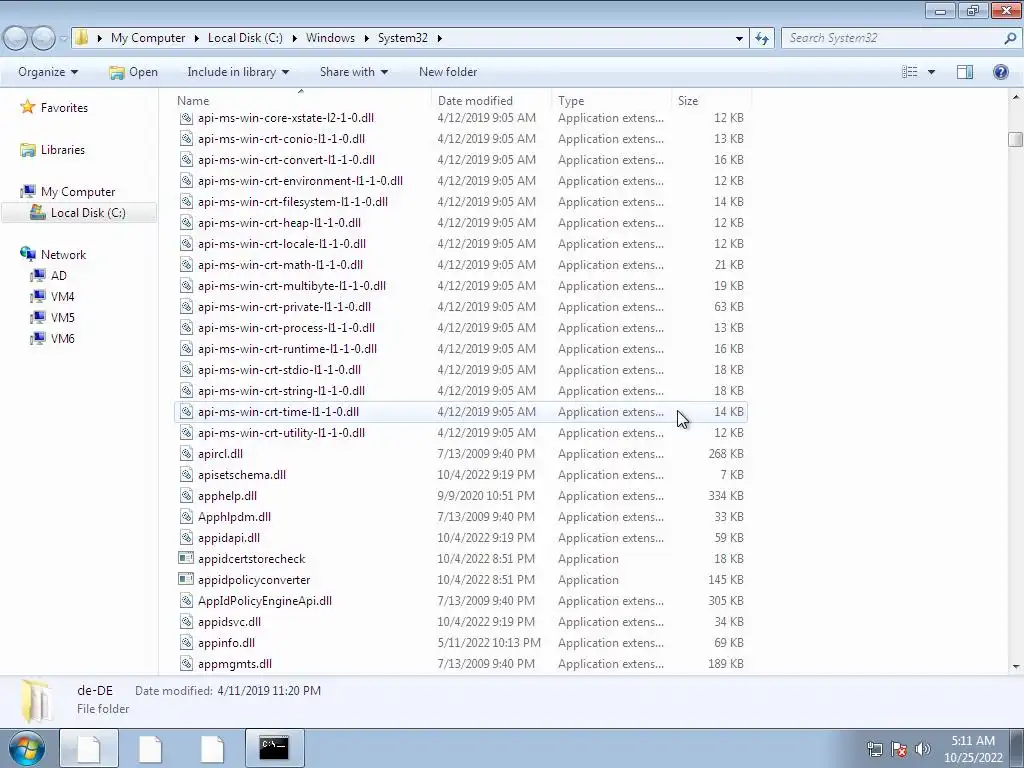
Task: Click the My Computer icon in sidebar
Action: click(x=27, y=191)
